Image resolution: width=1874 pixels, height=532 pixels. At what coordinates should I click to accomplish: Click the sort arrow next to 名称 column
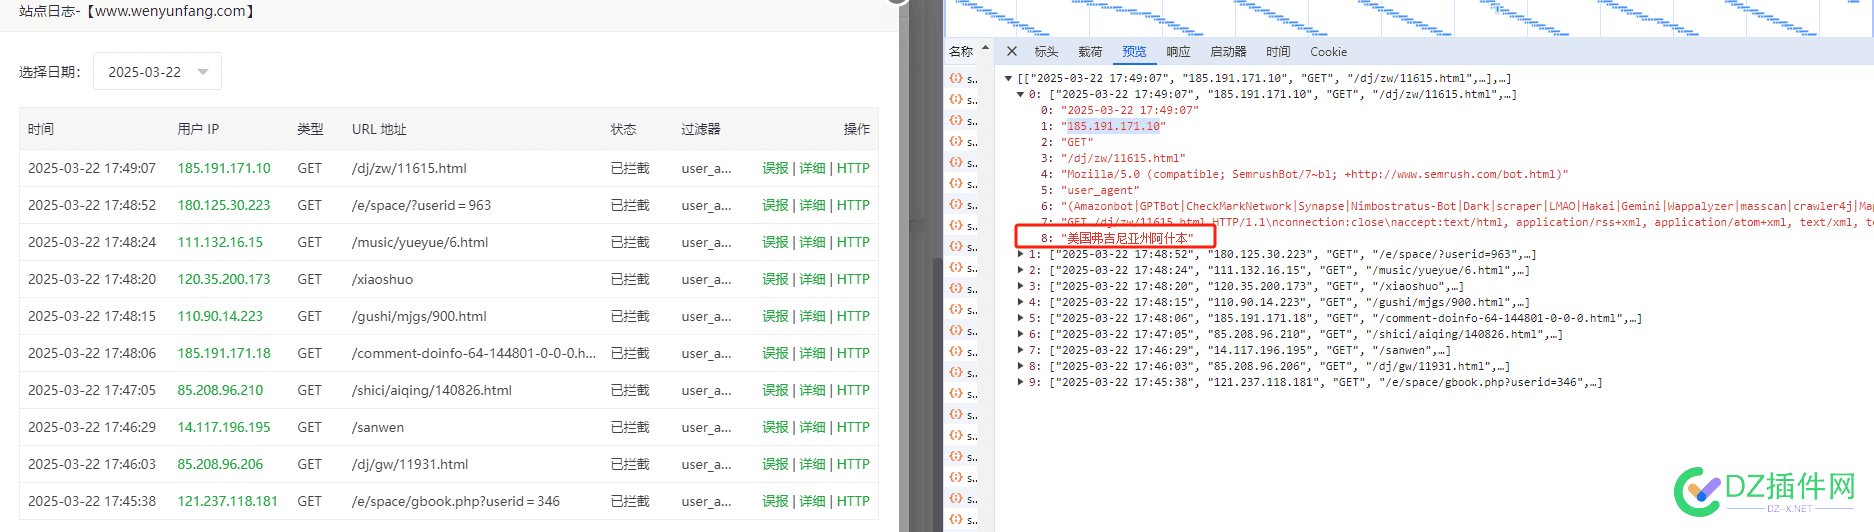(985, 49)
